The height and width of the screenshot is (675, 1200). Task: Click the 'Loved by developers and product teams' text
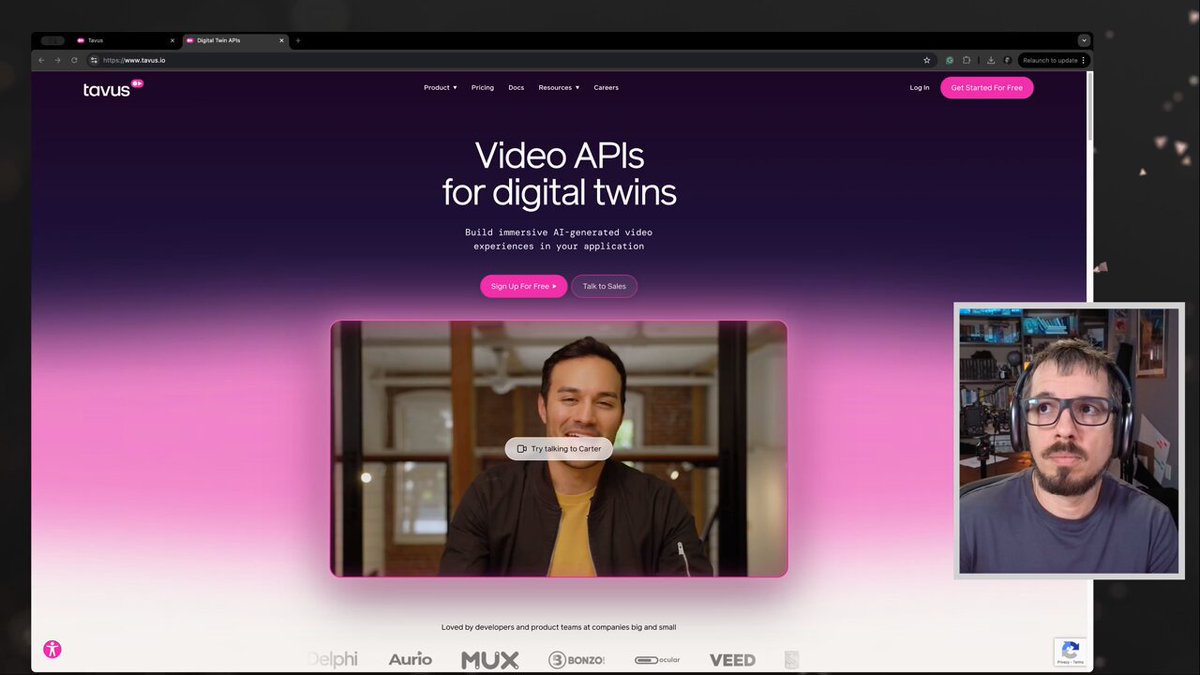click(559, 627)
